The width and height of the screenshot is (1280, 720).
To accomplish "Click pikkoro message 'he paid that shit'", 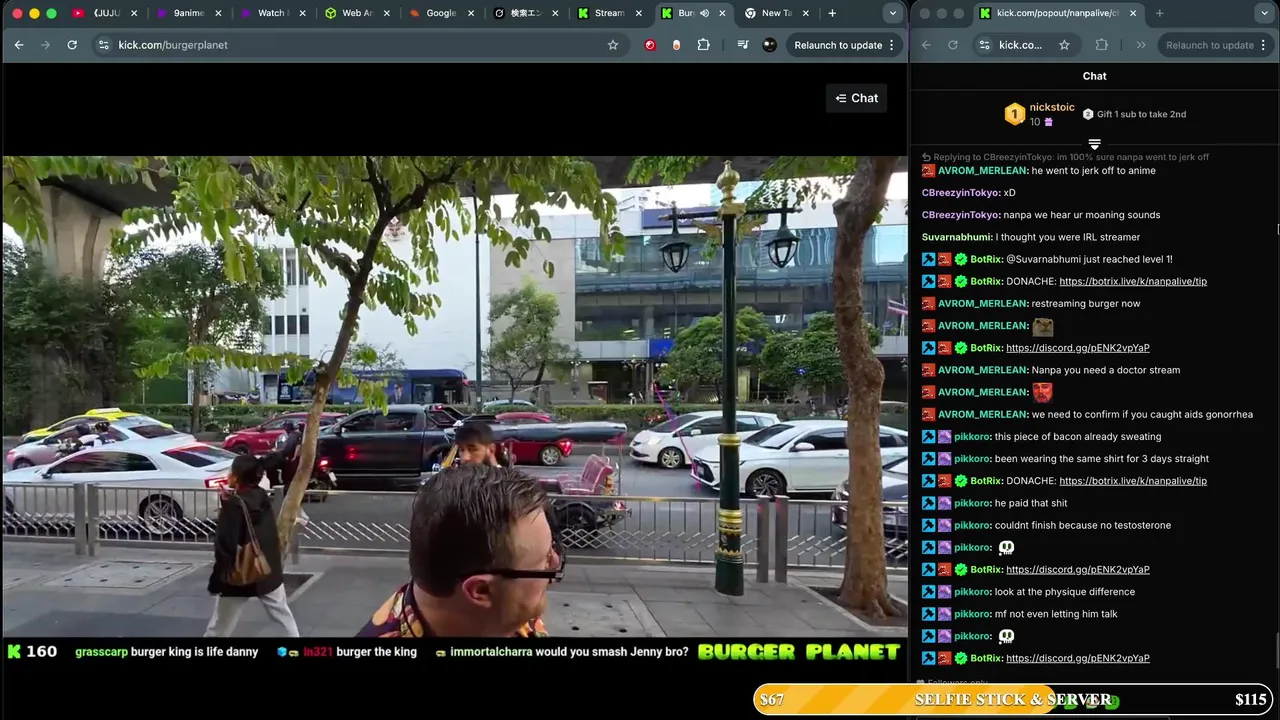I will tap(1030, 503).
